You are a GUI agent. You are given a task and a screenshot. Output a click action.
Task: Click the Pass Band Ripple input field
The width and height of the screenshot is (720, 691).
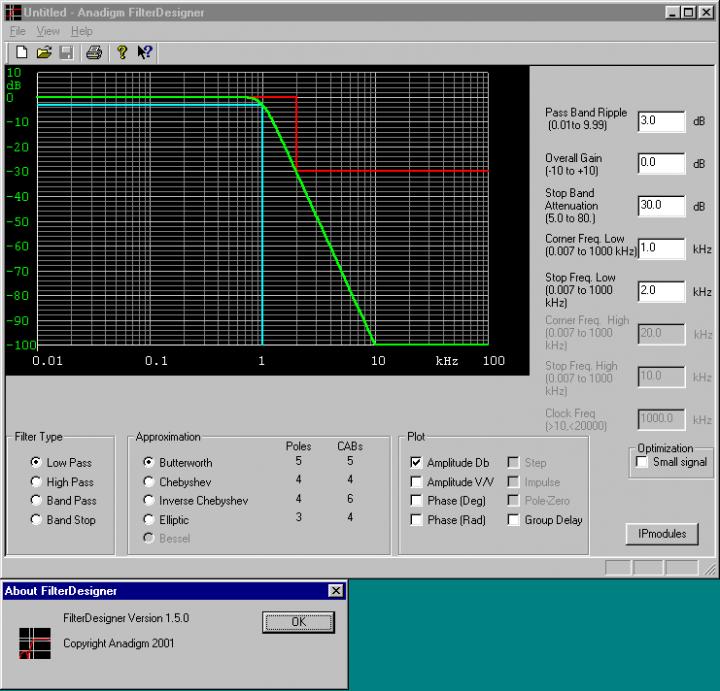pyautogui.click(x=660, y=120)
